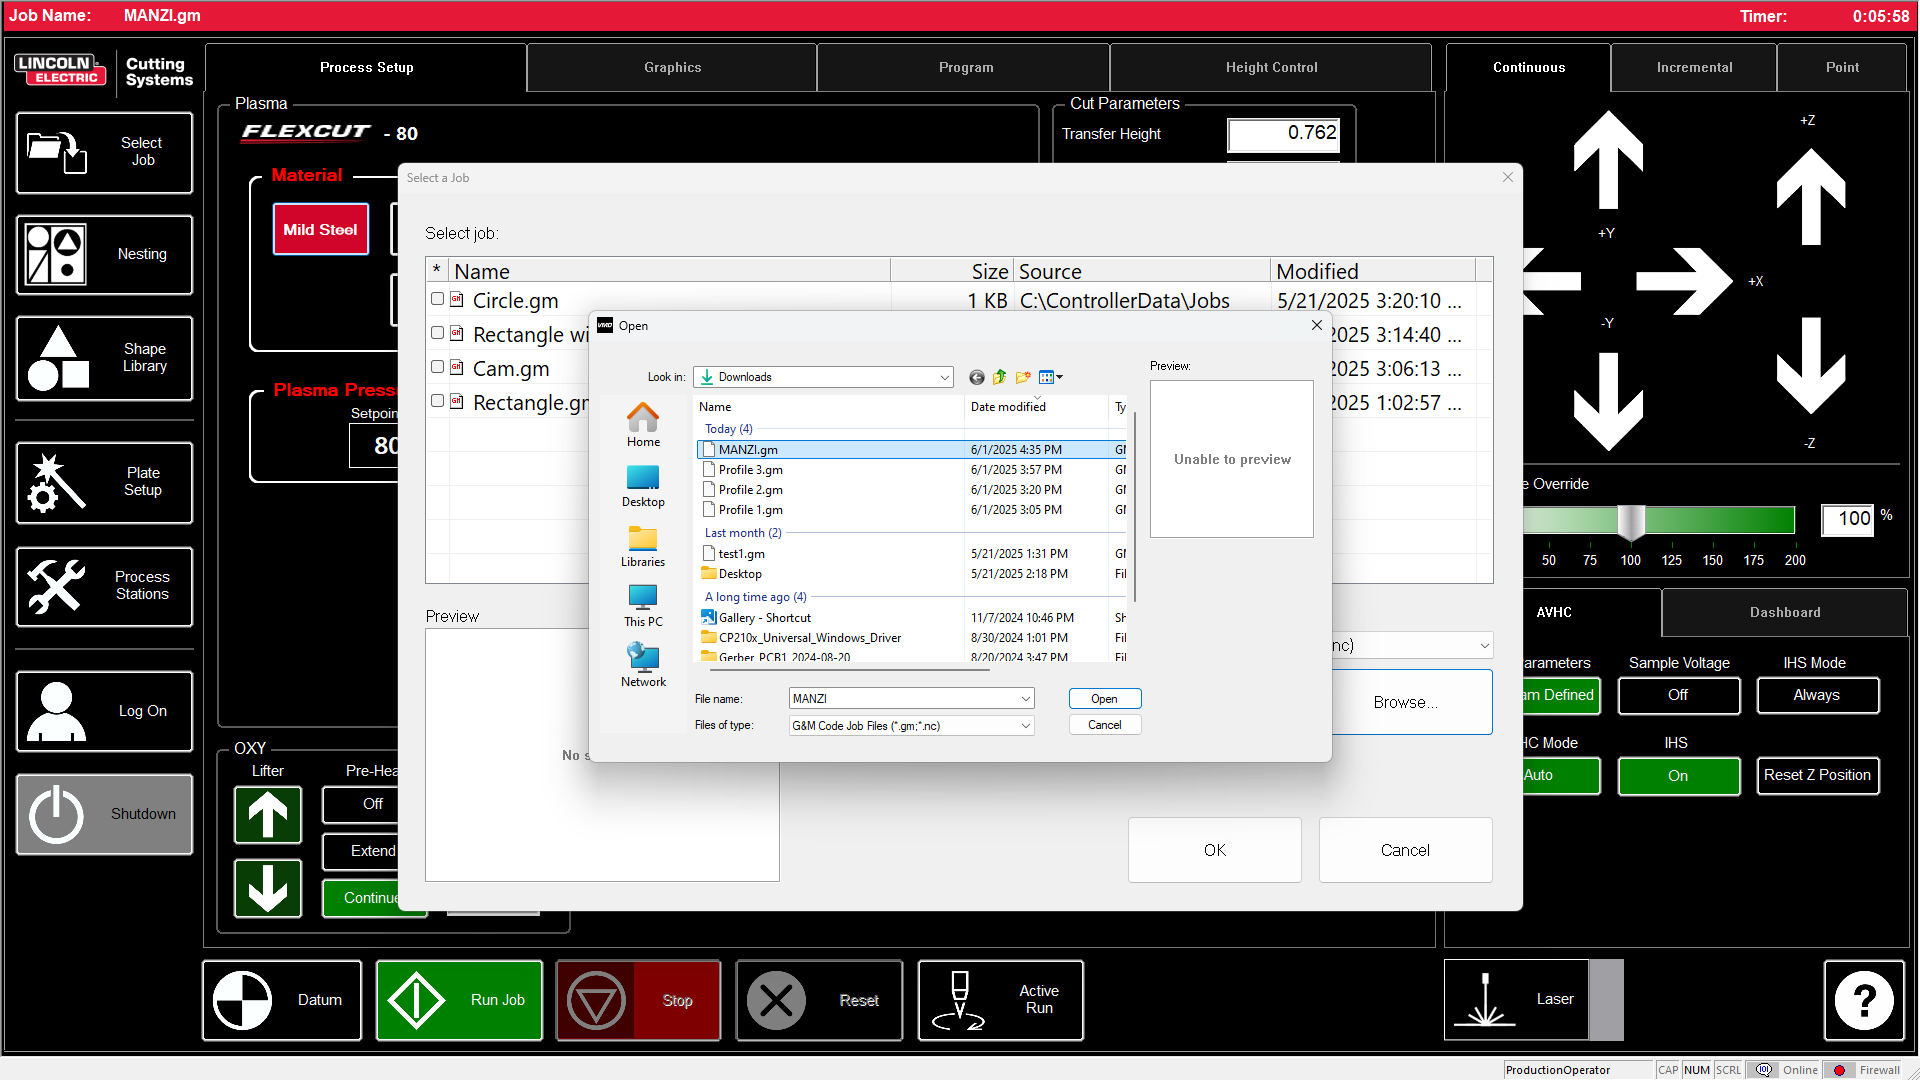1920x1080 pixels.
Task: Go to This PC in places bar
Action: 643,605
